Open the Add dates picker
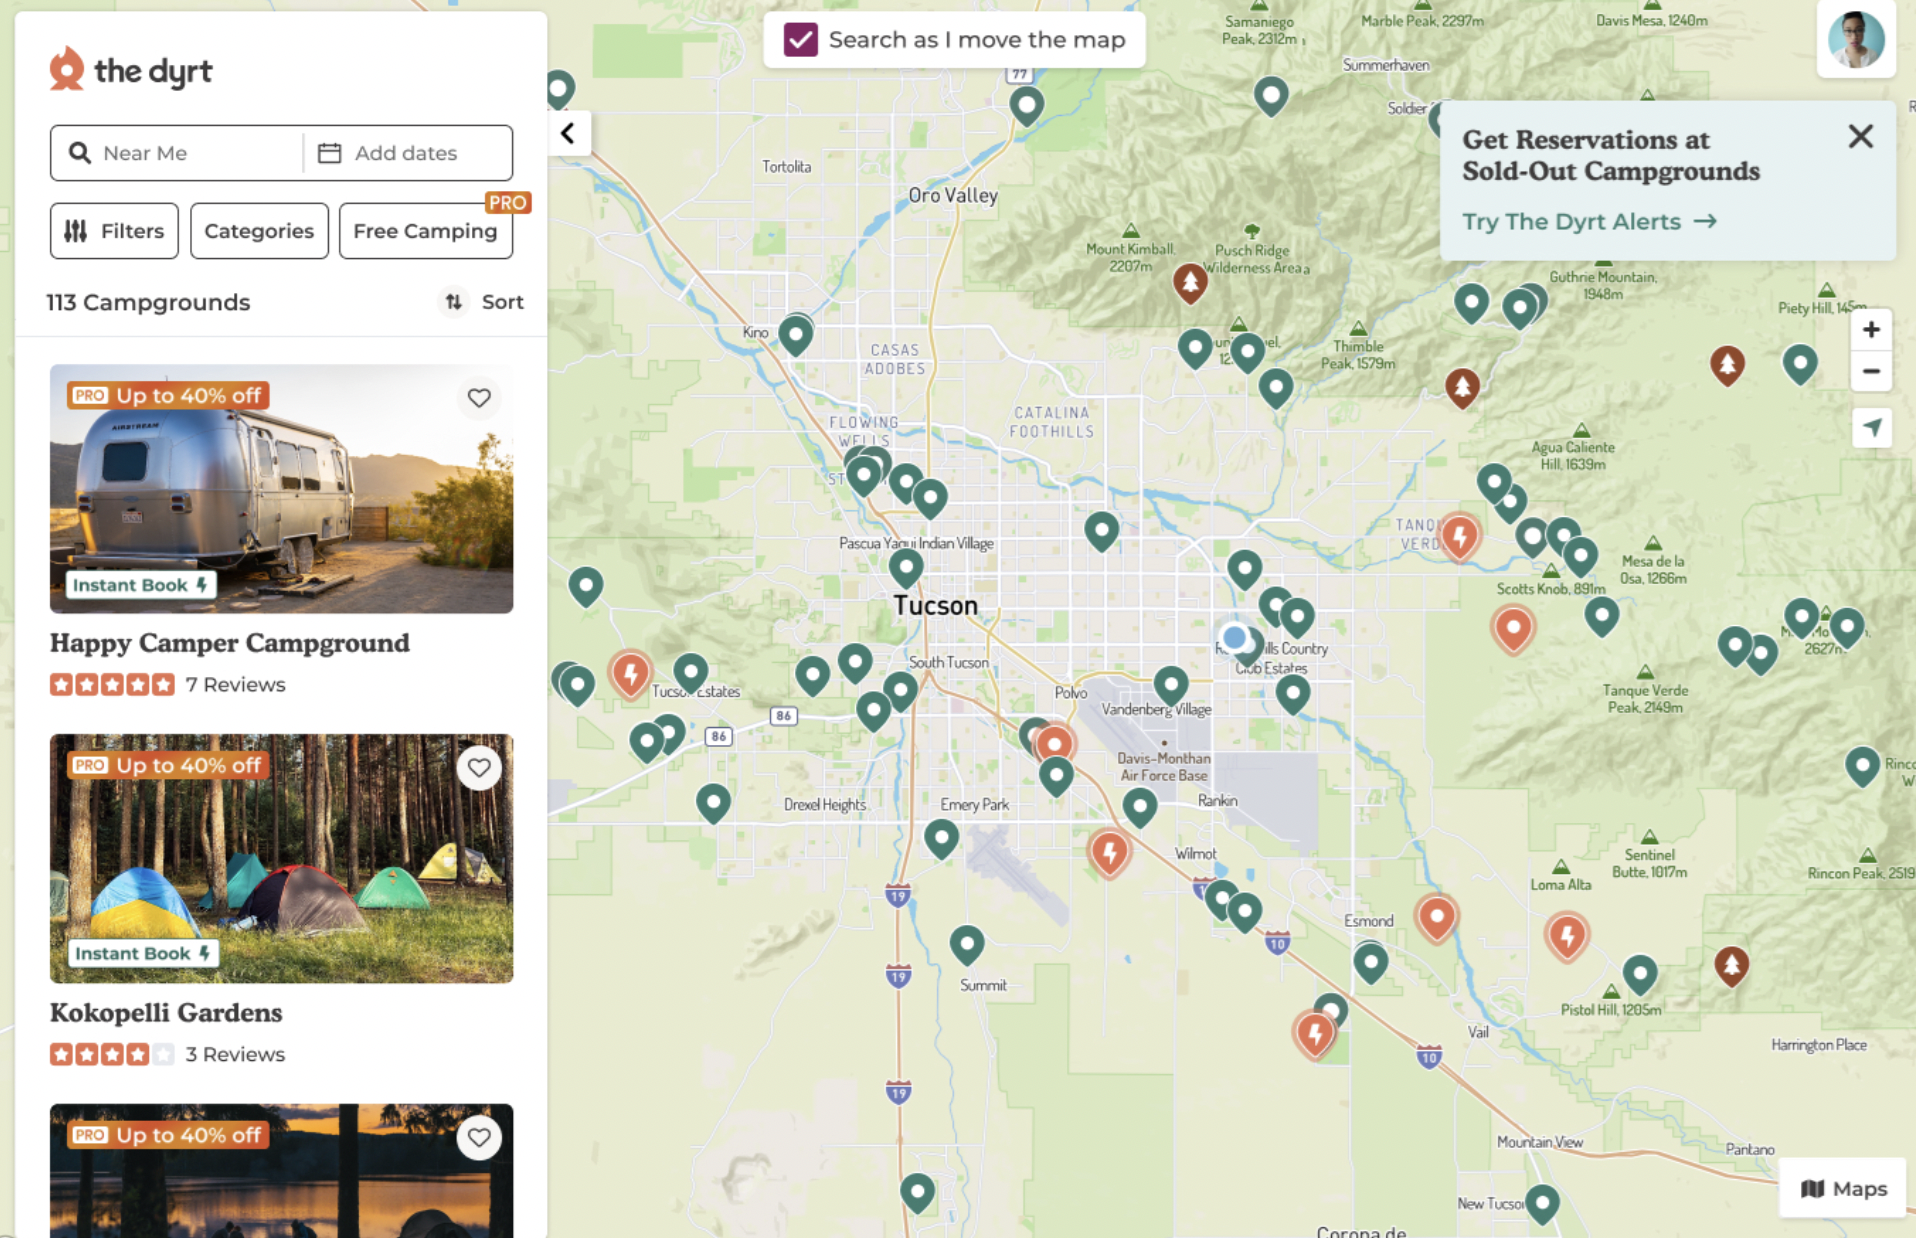1916x1238 pixels. pos(408,153)
